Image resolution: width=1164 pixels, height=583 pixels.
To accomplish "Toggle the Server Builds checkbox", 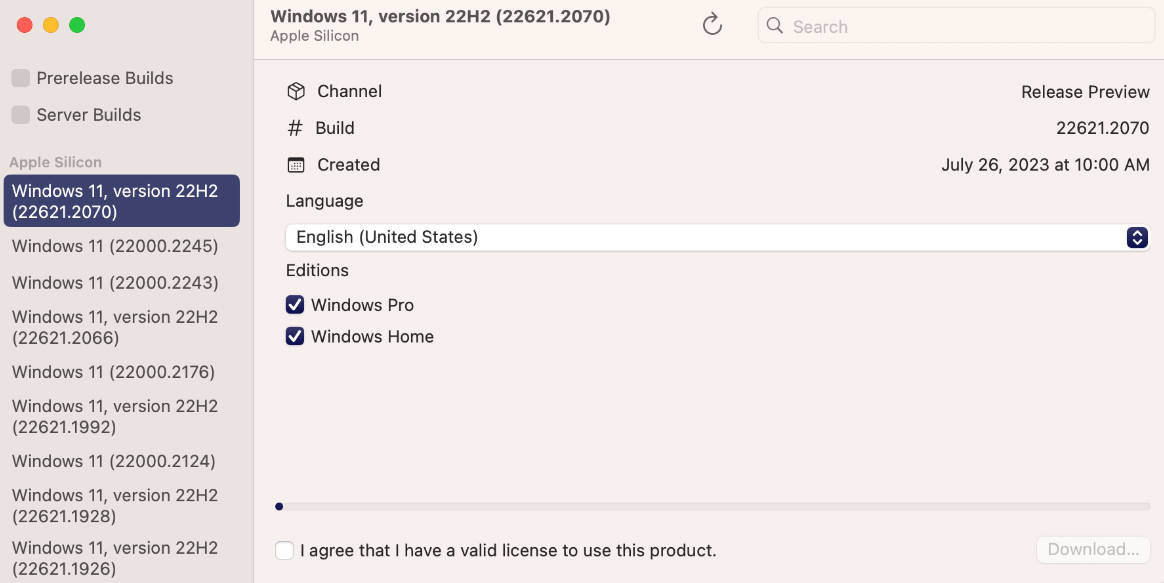I will (x=21, y=115).
